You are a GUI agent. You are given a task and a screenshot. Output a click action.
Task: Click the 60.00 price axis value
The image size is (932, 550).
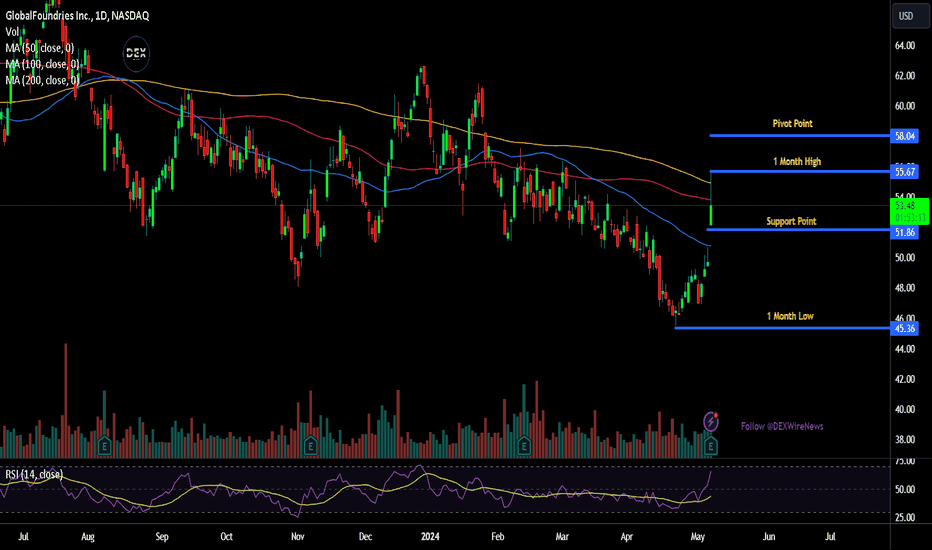(x=905, y=106)
